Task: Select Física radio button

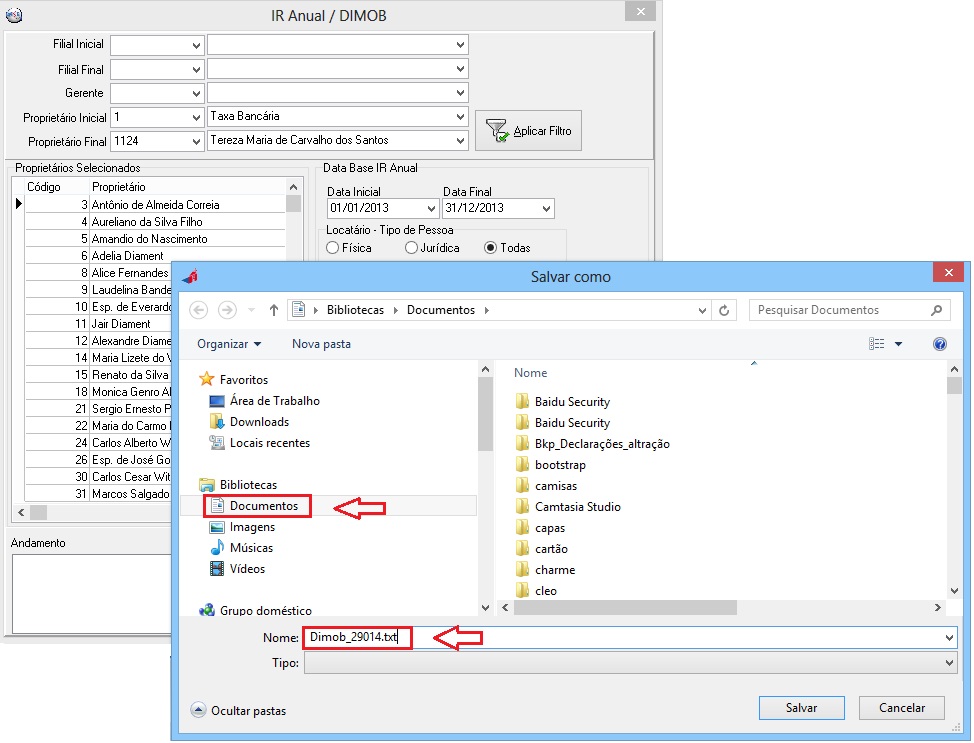Action: coord(333,248)
